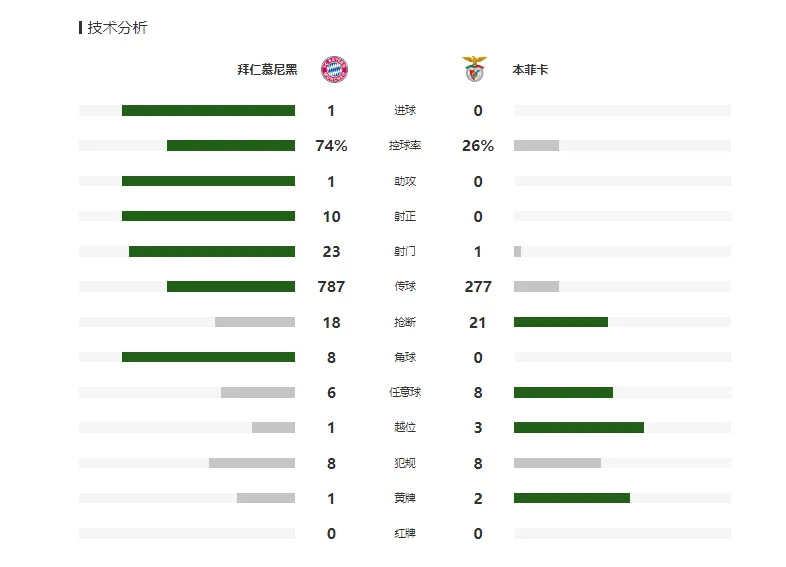786x567 pixels.
Task: Open the 本菲卡 team name link
Action: pyautogui.click(x=530, y=70)
